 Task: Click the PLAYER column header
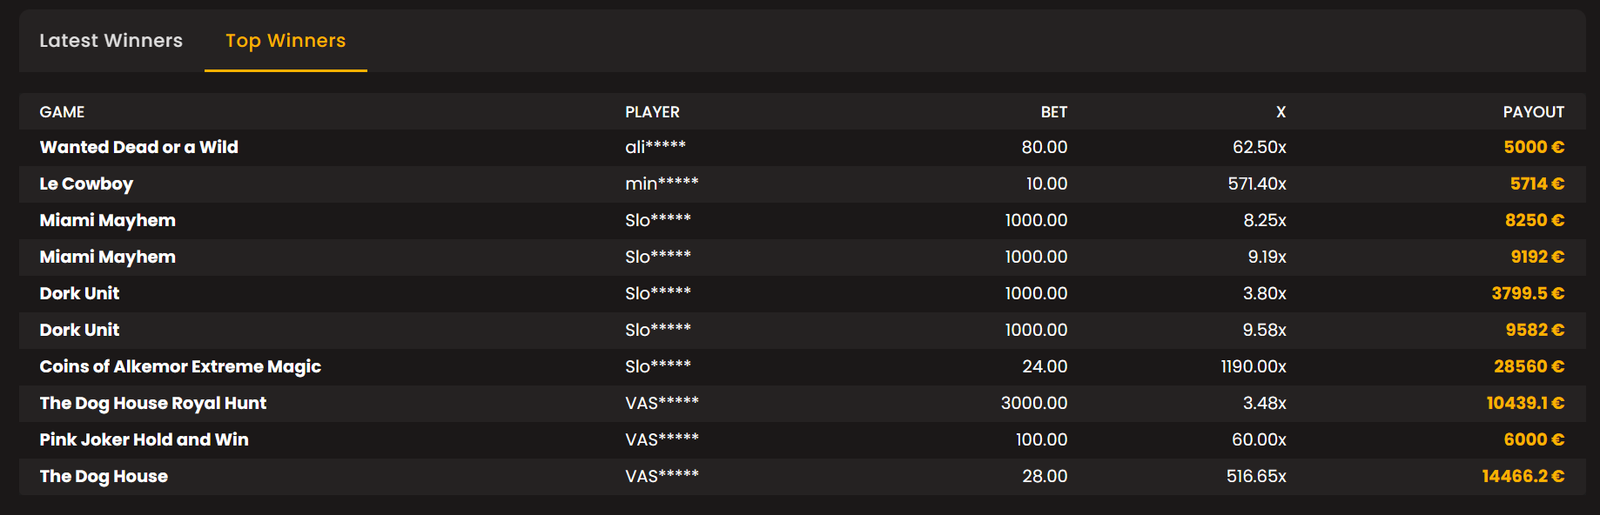pyautogui.click(x=652, y=112)
